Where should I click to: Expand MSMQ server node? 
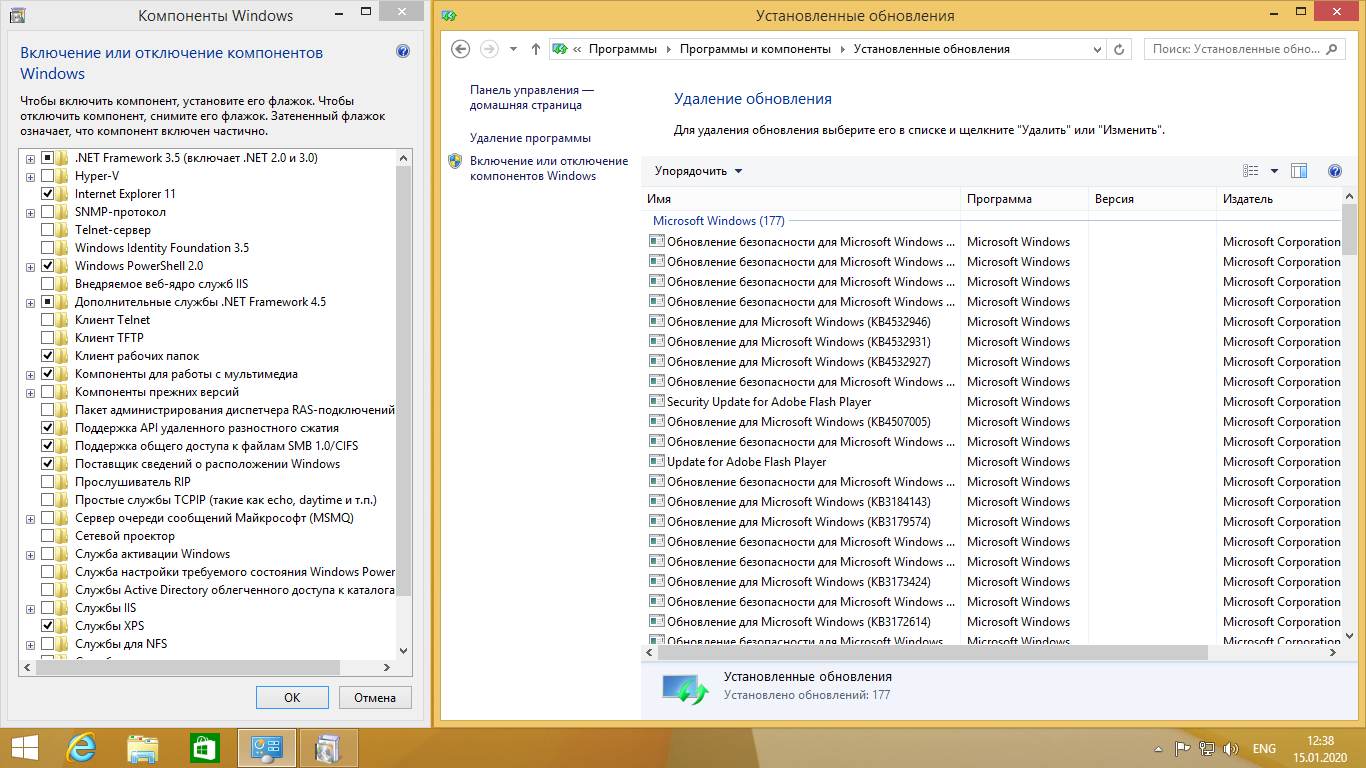pos(31,518)
